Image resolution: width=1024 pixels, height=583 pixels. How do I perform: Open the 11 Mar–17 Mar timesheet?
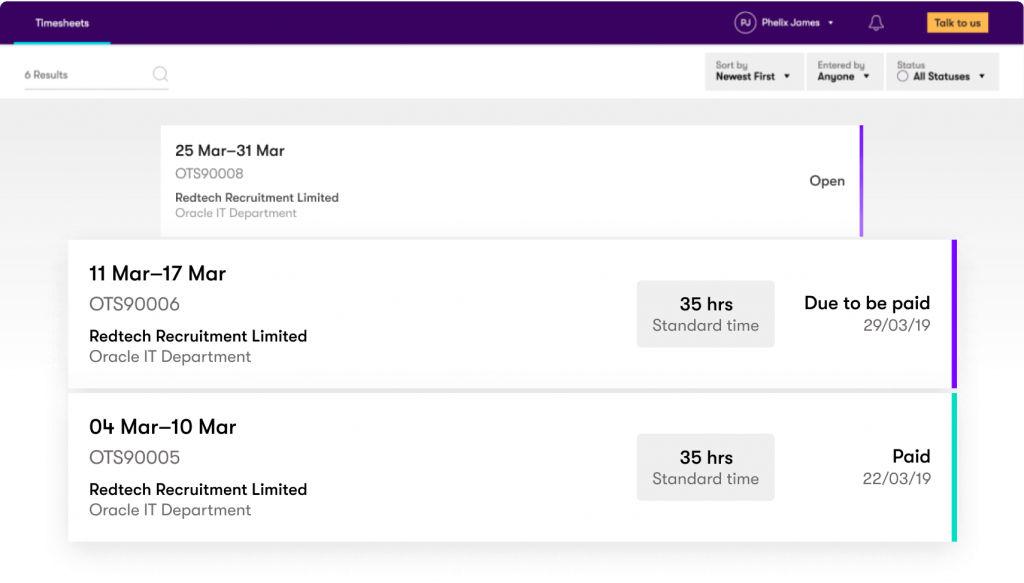(157, 274)
